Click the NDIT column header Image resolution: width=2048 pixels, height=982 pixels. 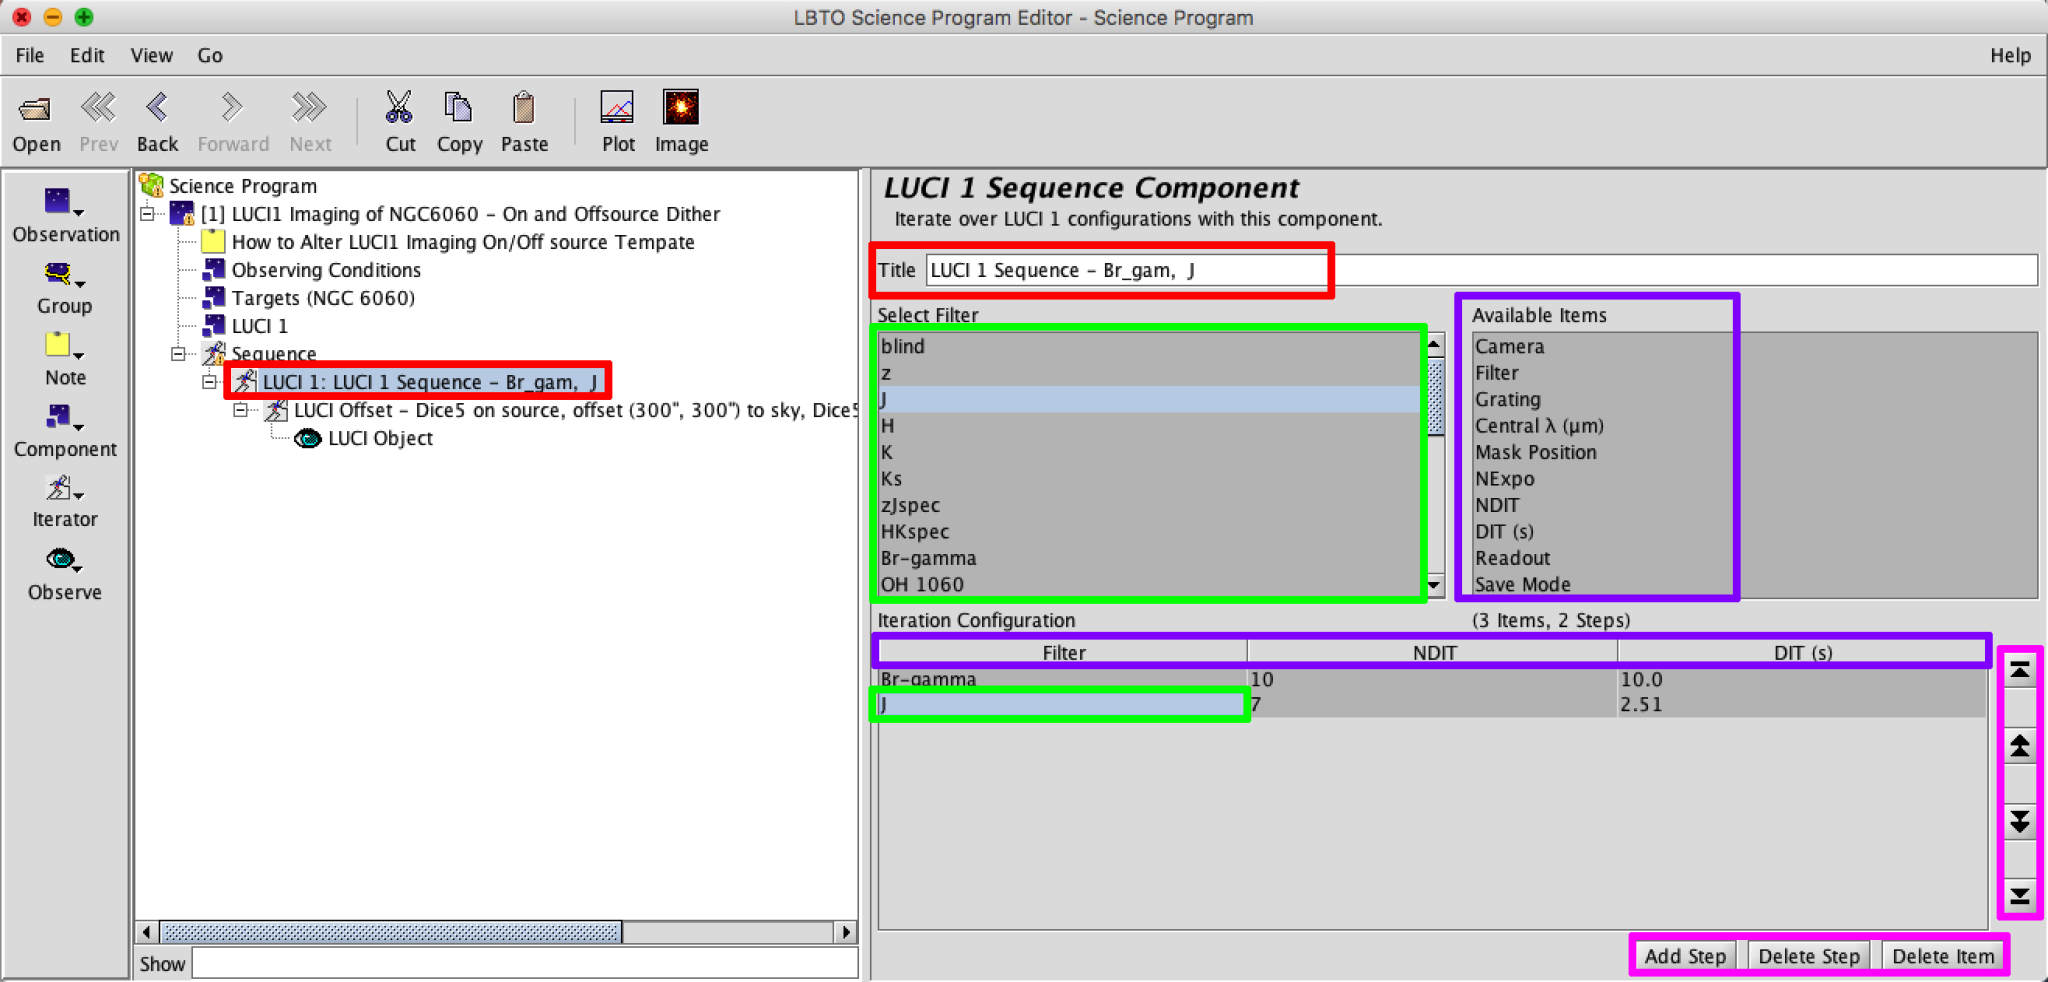pyautogui.click(x=1433, y=652)
